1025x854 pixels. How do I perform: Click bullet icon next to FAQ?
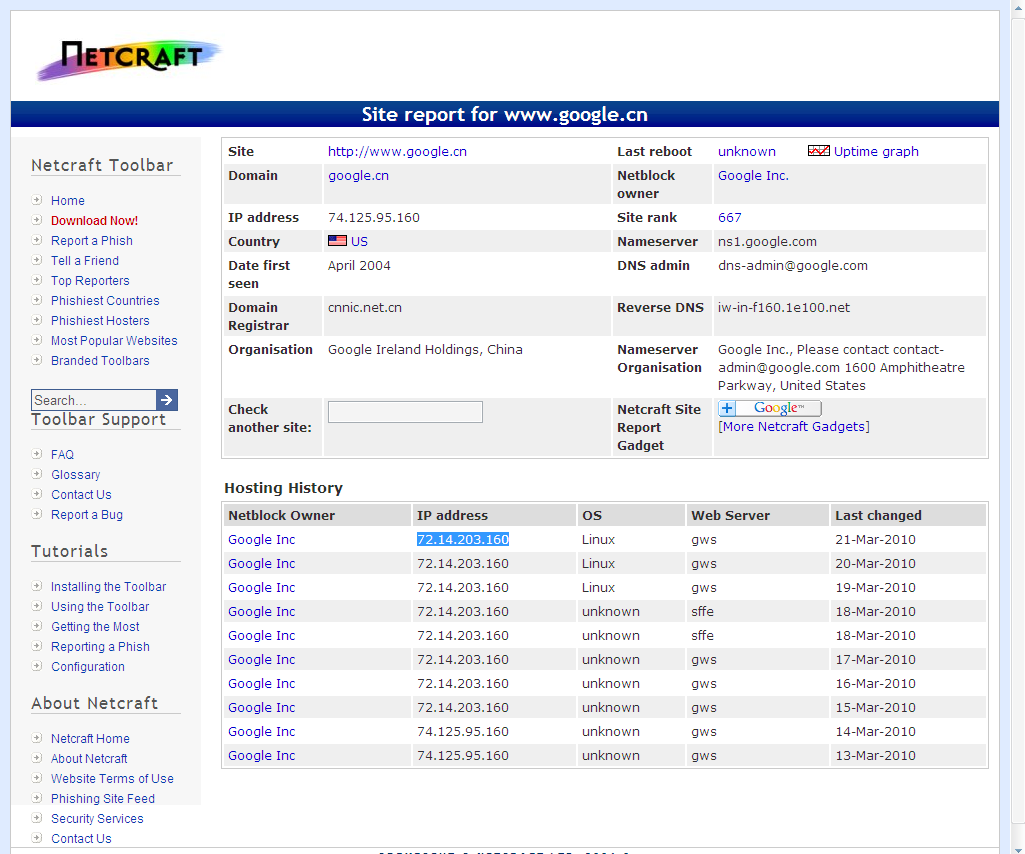point(37,454)
